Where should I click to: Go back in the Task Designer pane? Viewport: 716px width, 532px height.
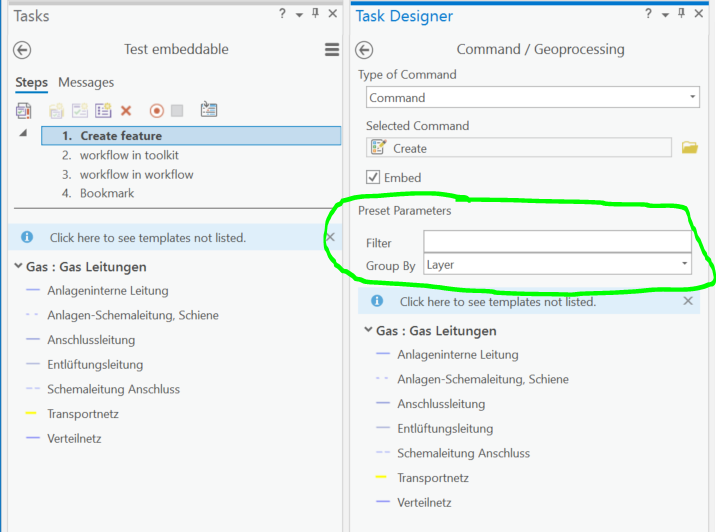364,50
